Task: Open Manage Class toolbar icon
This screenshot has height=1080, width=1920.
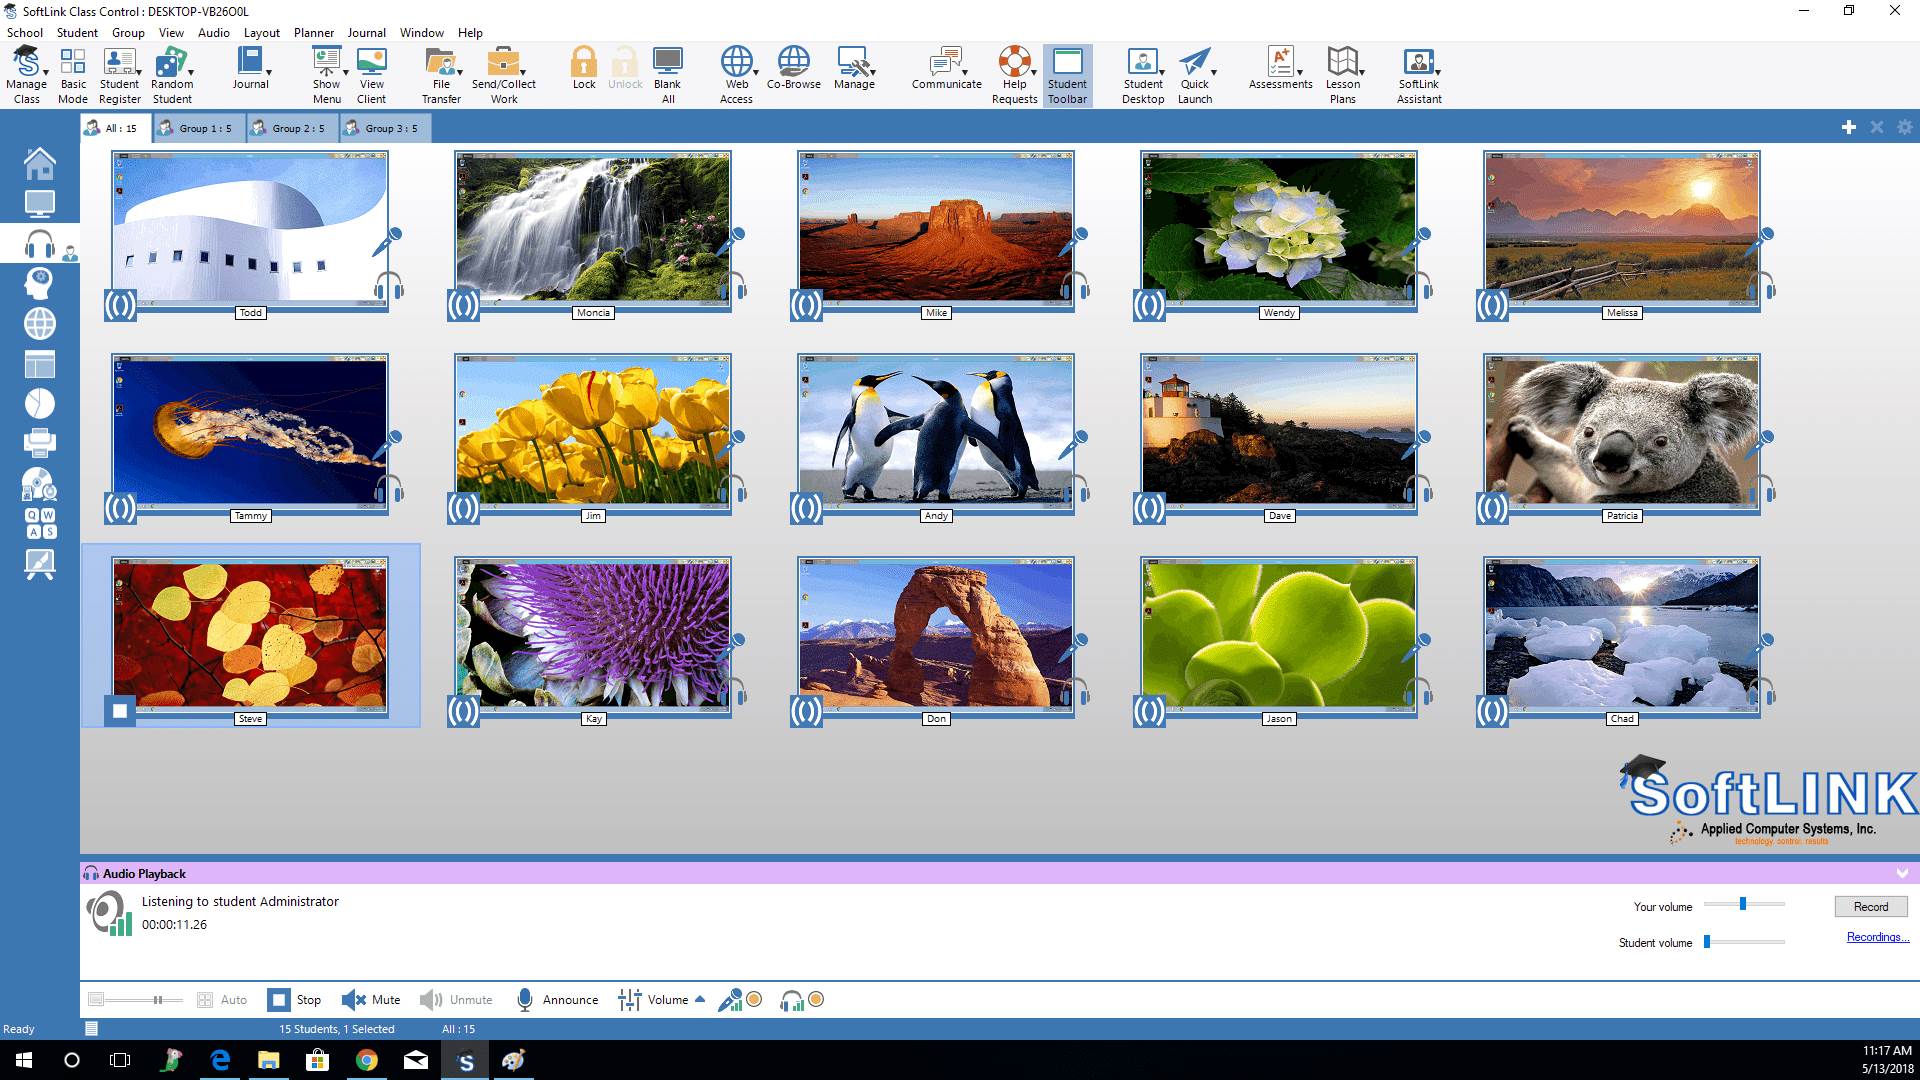Action: click(x=26, y=75)
